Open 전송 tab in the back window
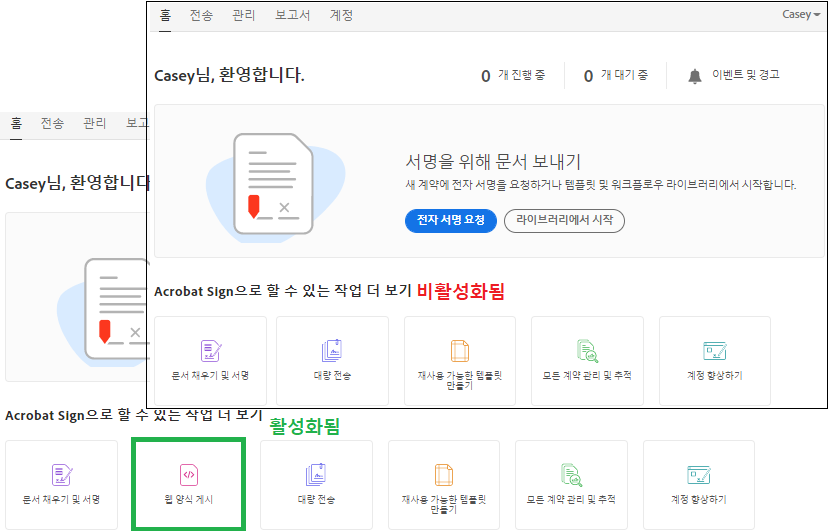Image resolution: width=830 pixels, height=531 pixels. tap(52, 123)
